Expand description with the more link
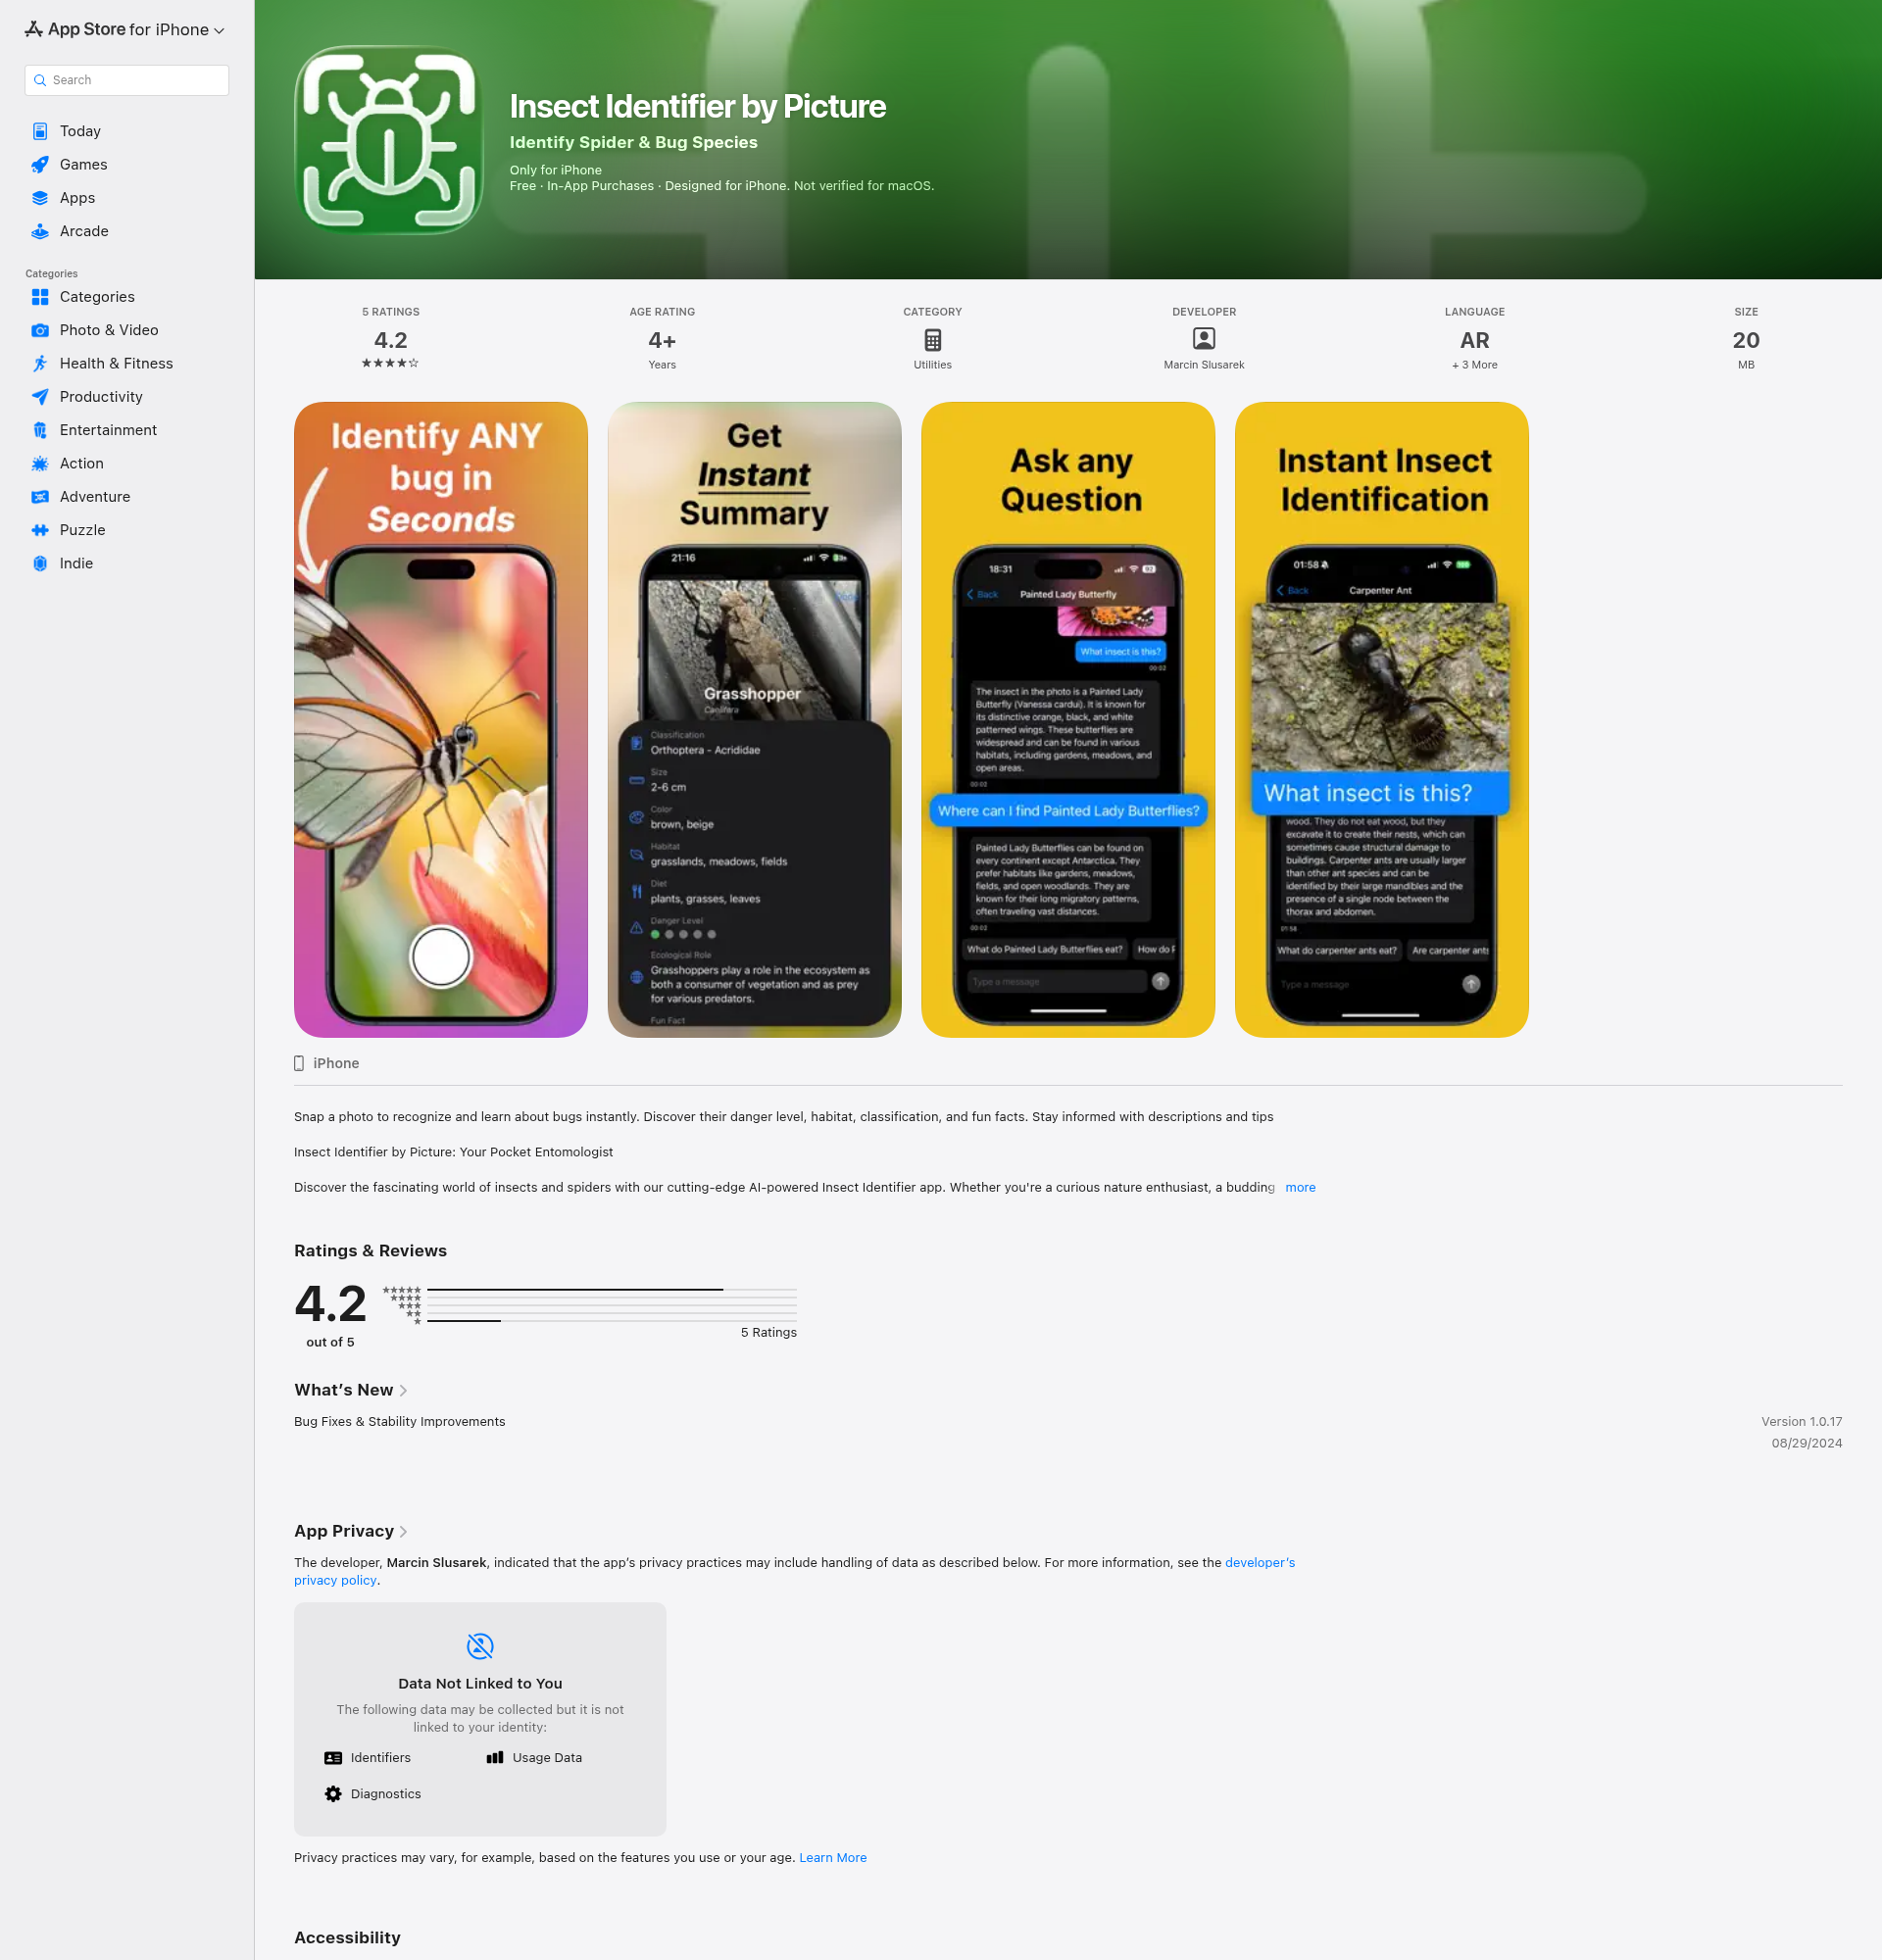Viewport: 1882px width, 1960px height. pos(1300,1187)
